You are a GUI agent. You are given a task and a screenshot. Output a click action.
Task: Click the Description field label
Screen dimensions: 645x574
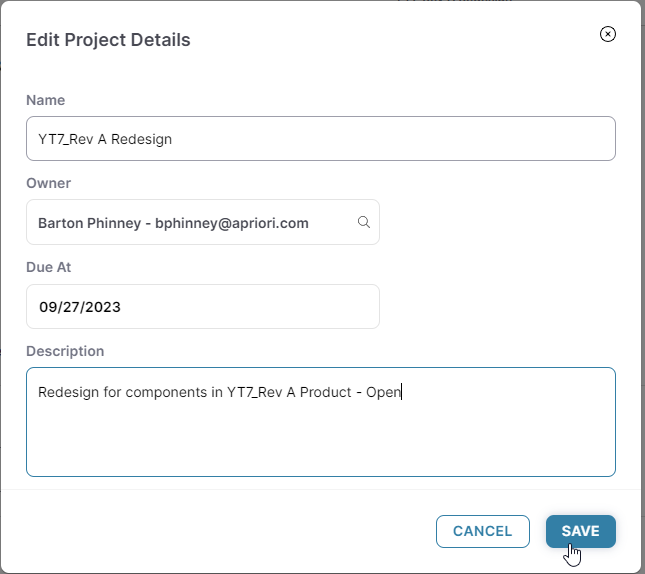coord(65,351)
